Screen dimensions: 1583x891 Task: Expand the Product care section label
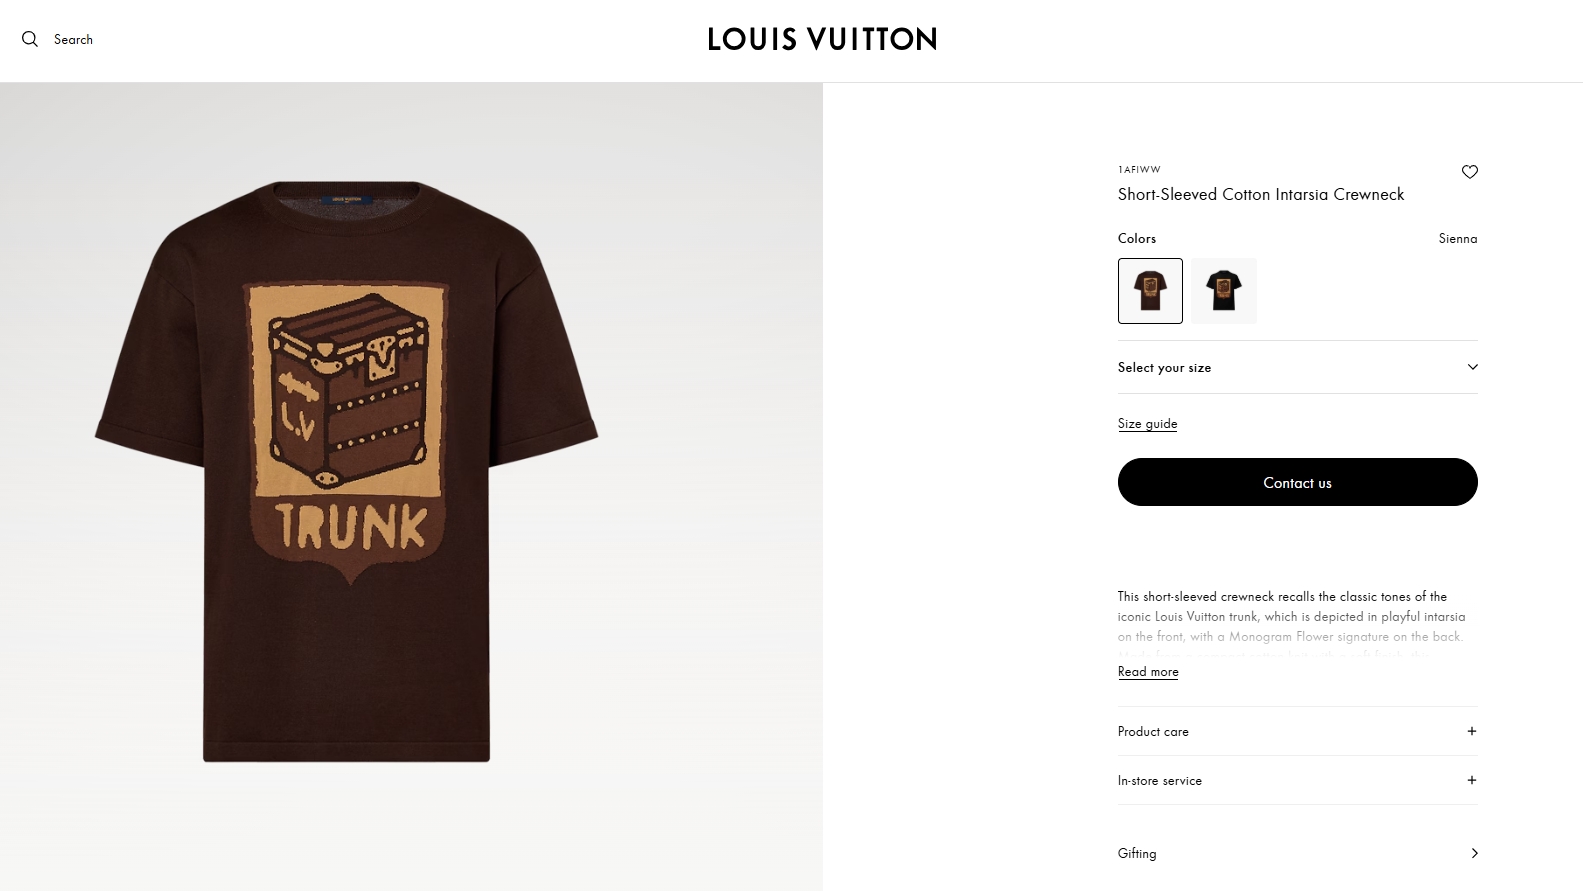pyautogui.click(x=1153, y=732)
